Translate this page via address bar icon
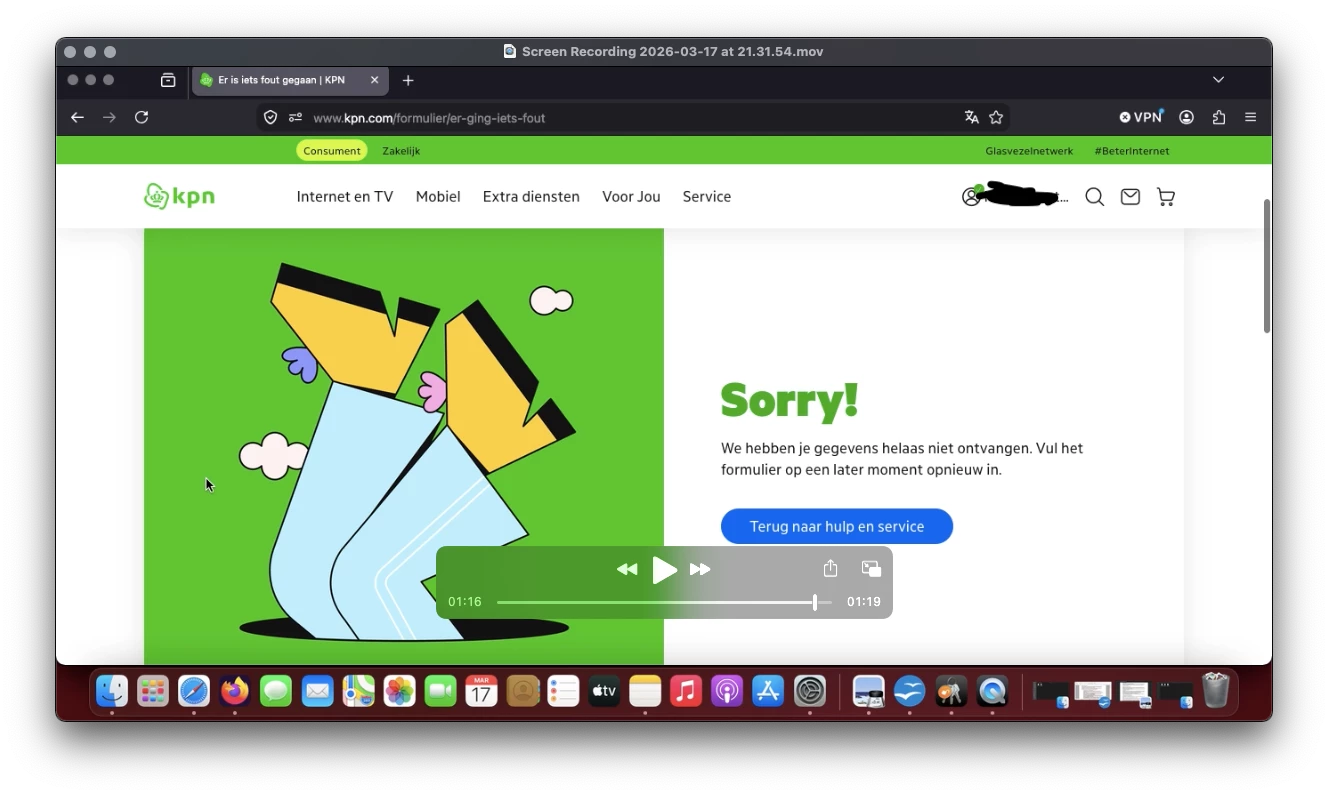 pos(971,117)
